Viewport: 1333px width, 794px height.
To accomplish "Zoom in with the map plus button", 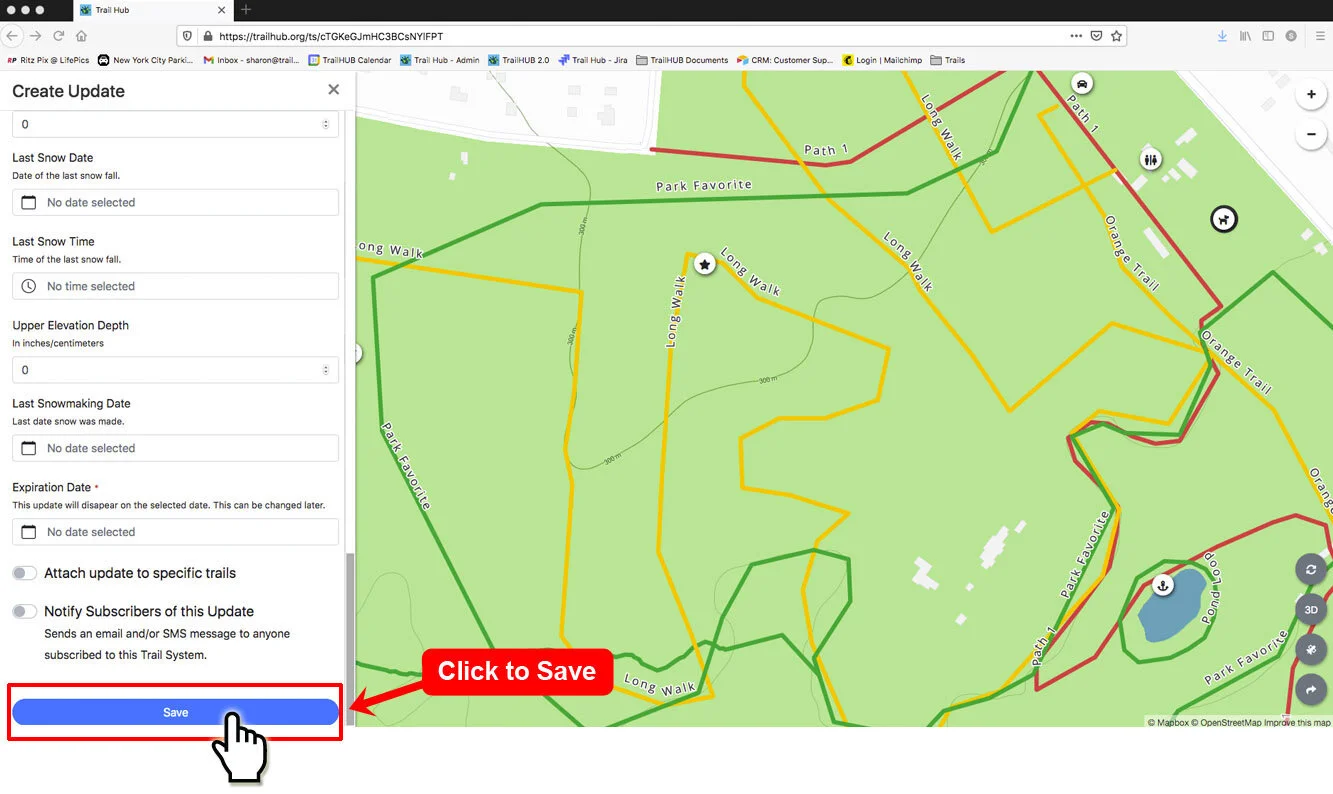I will coord(1311,95).
